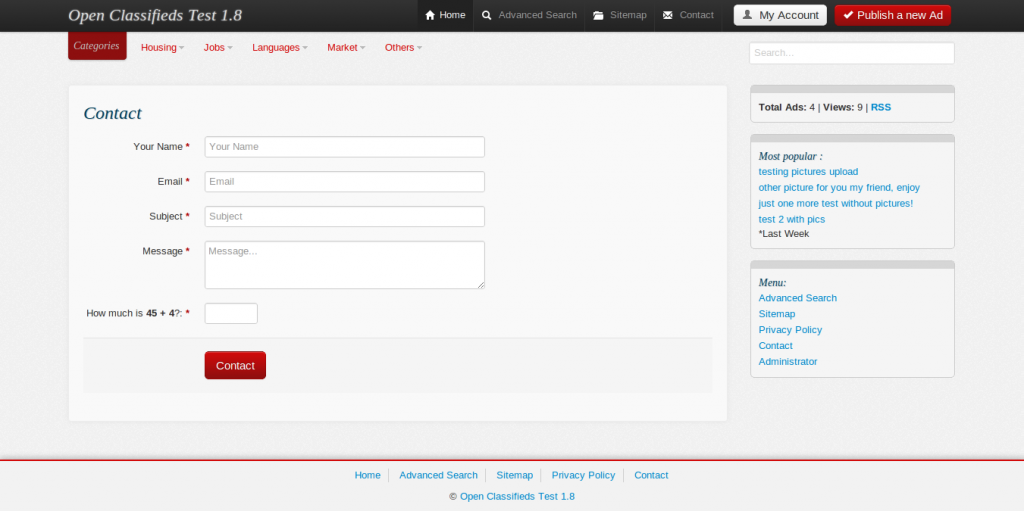1024x511 pixels.
Task: Click Contact in sidebar Menu
Action: pos(775,346)
